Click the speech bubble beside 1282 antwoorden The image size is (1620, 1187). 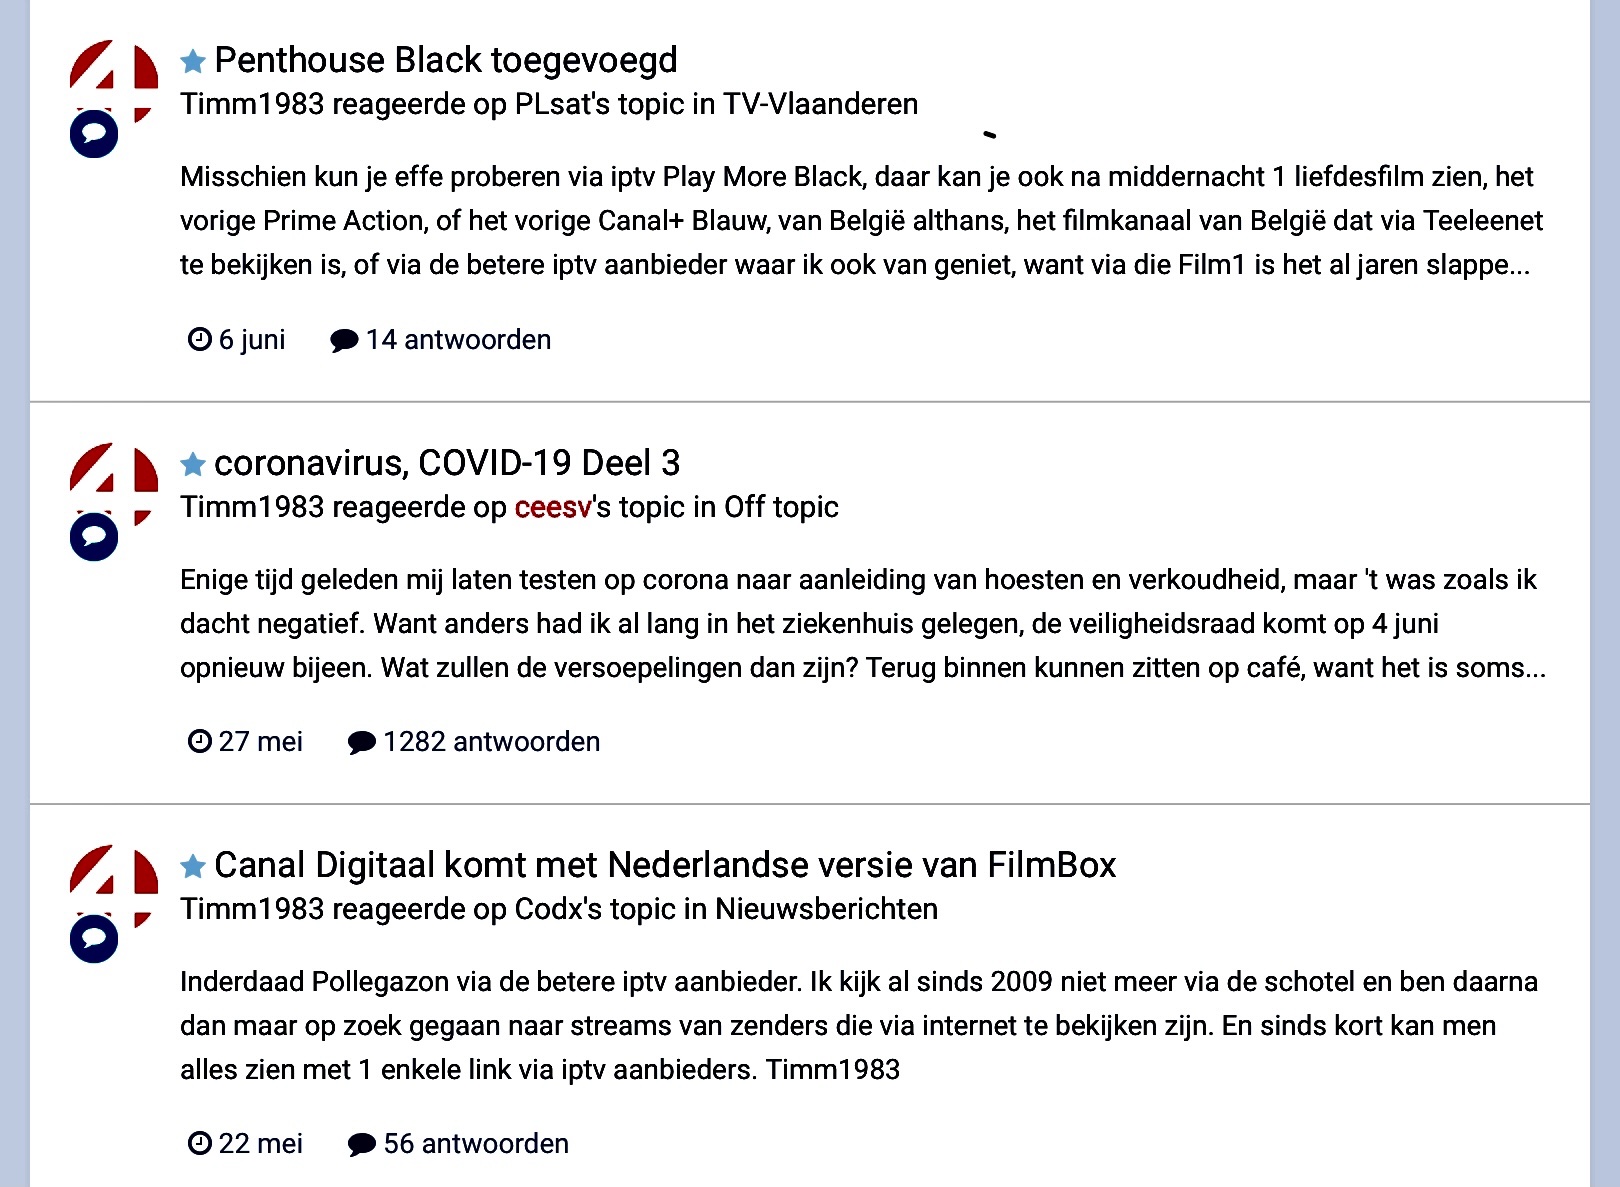tap(361, 742)
